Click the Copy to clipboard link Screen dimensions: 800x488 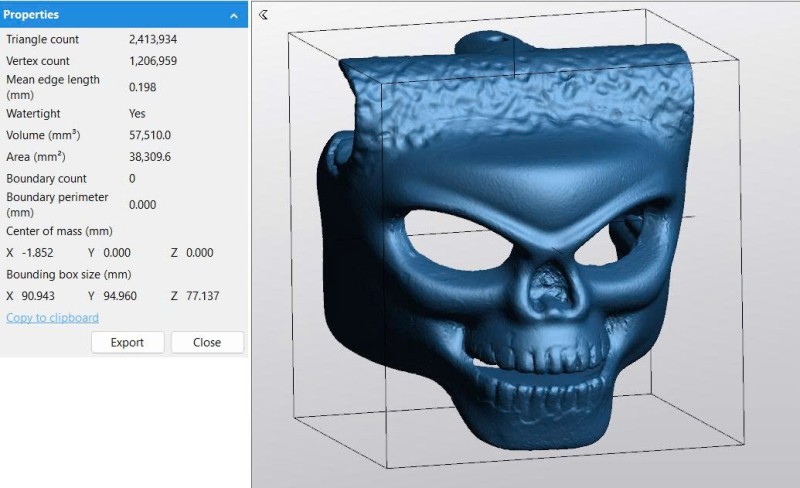pyautogui.click(x=52, y=318)
